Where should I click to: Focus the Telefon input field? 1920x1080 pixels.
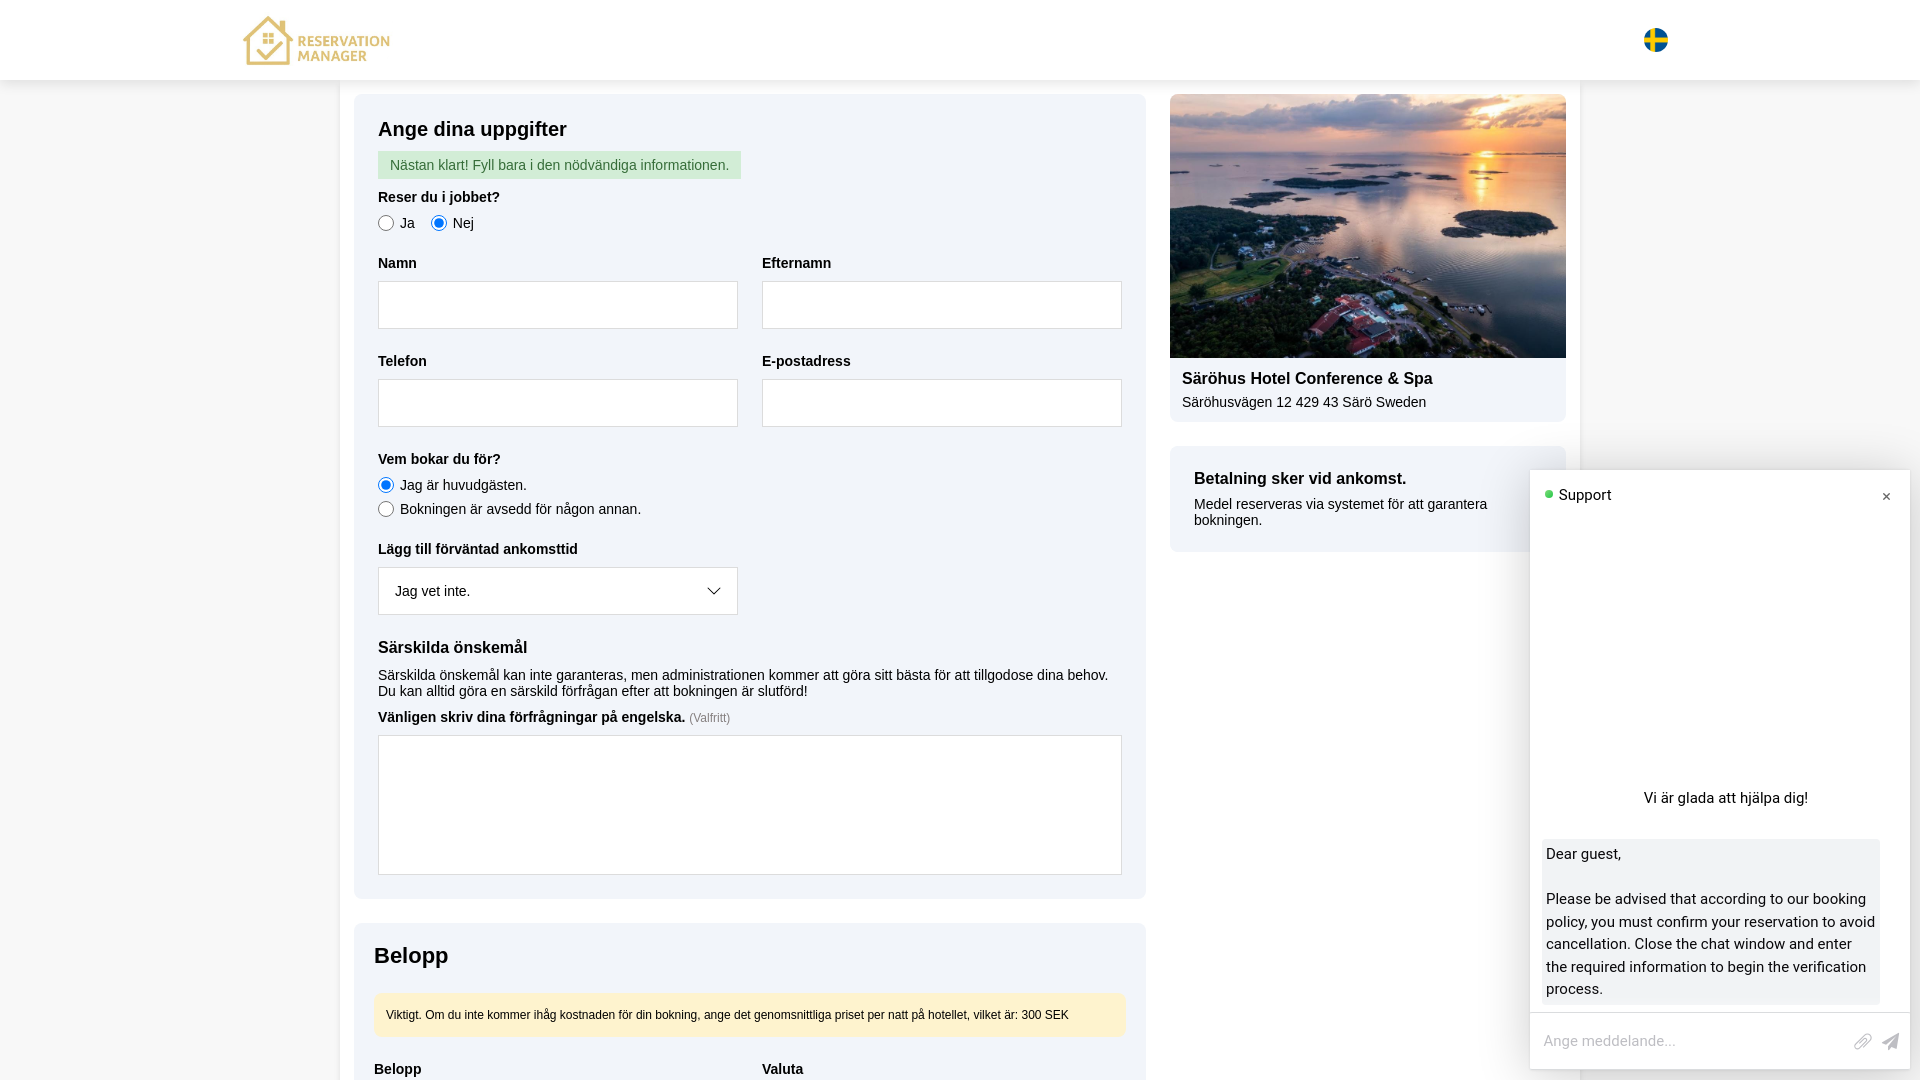558,403
